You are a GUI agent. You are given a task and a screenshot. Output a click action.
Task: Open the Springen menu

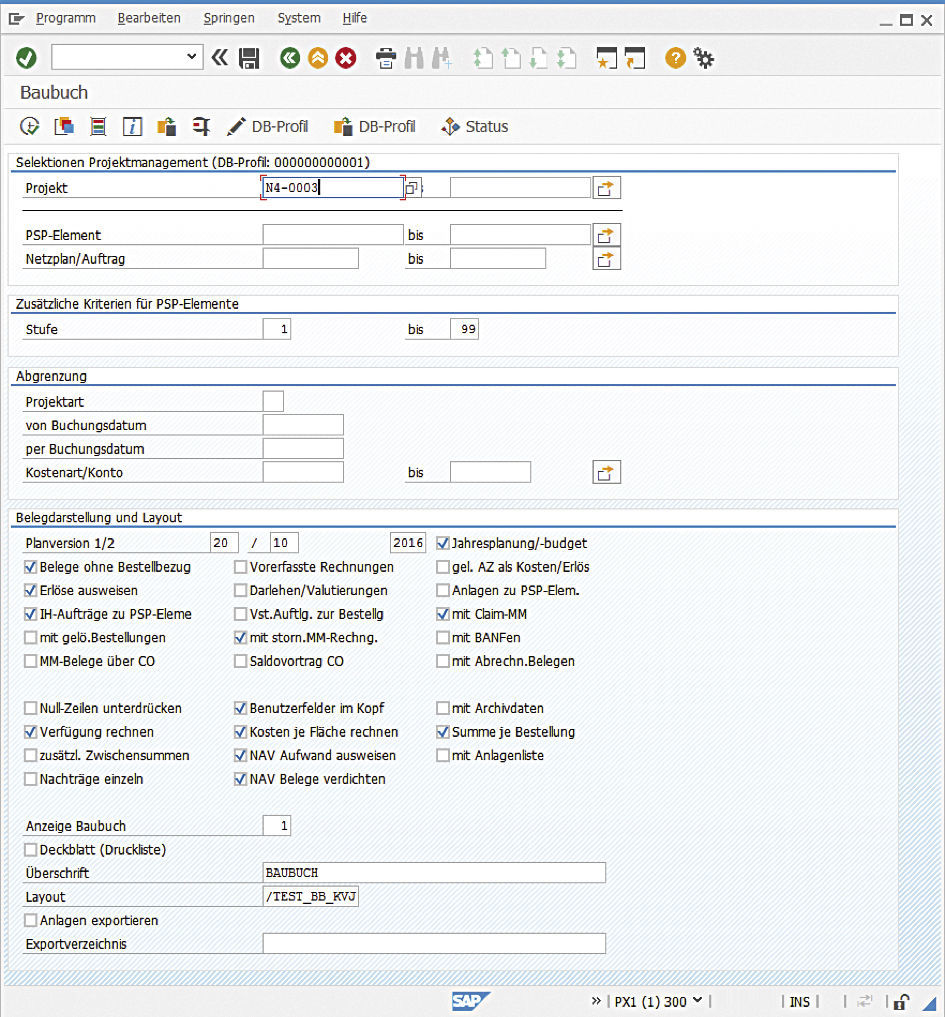click(229, 17)
